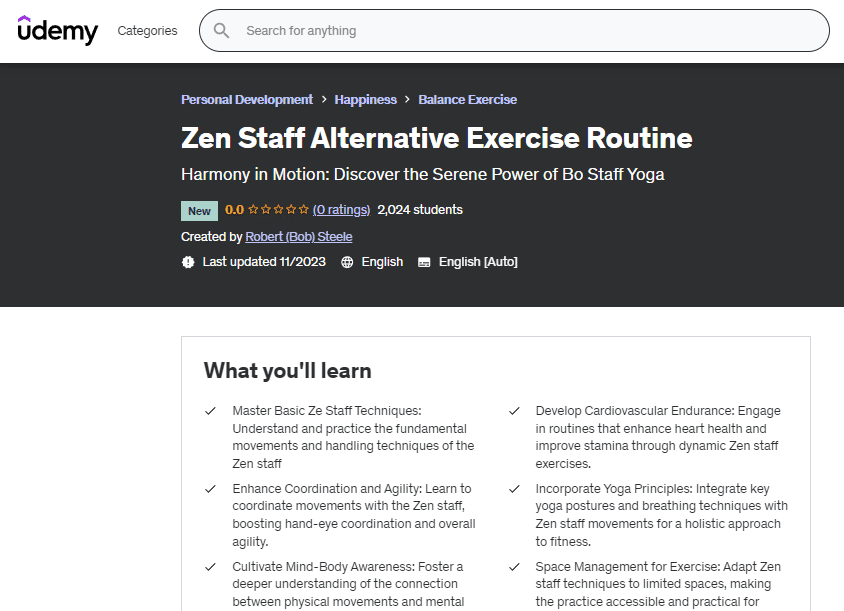
Task: Click checkmark beside Develop Cardiovascular Endurance
Action: click(x=514, y=411)
